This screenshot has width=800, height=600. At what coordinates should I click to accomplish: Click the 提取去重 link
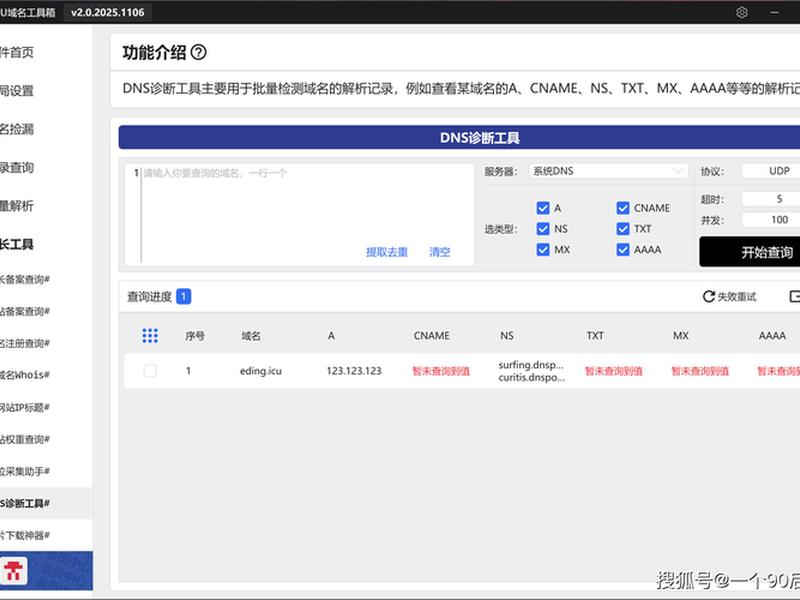(x=387, y=252)
